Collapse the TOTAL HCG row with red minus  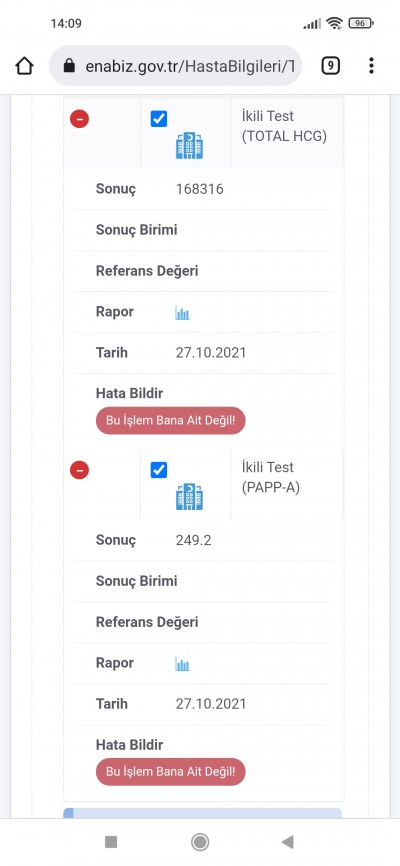pos(80,118)
